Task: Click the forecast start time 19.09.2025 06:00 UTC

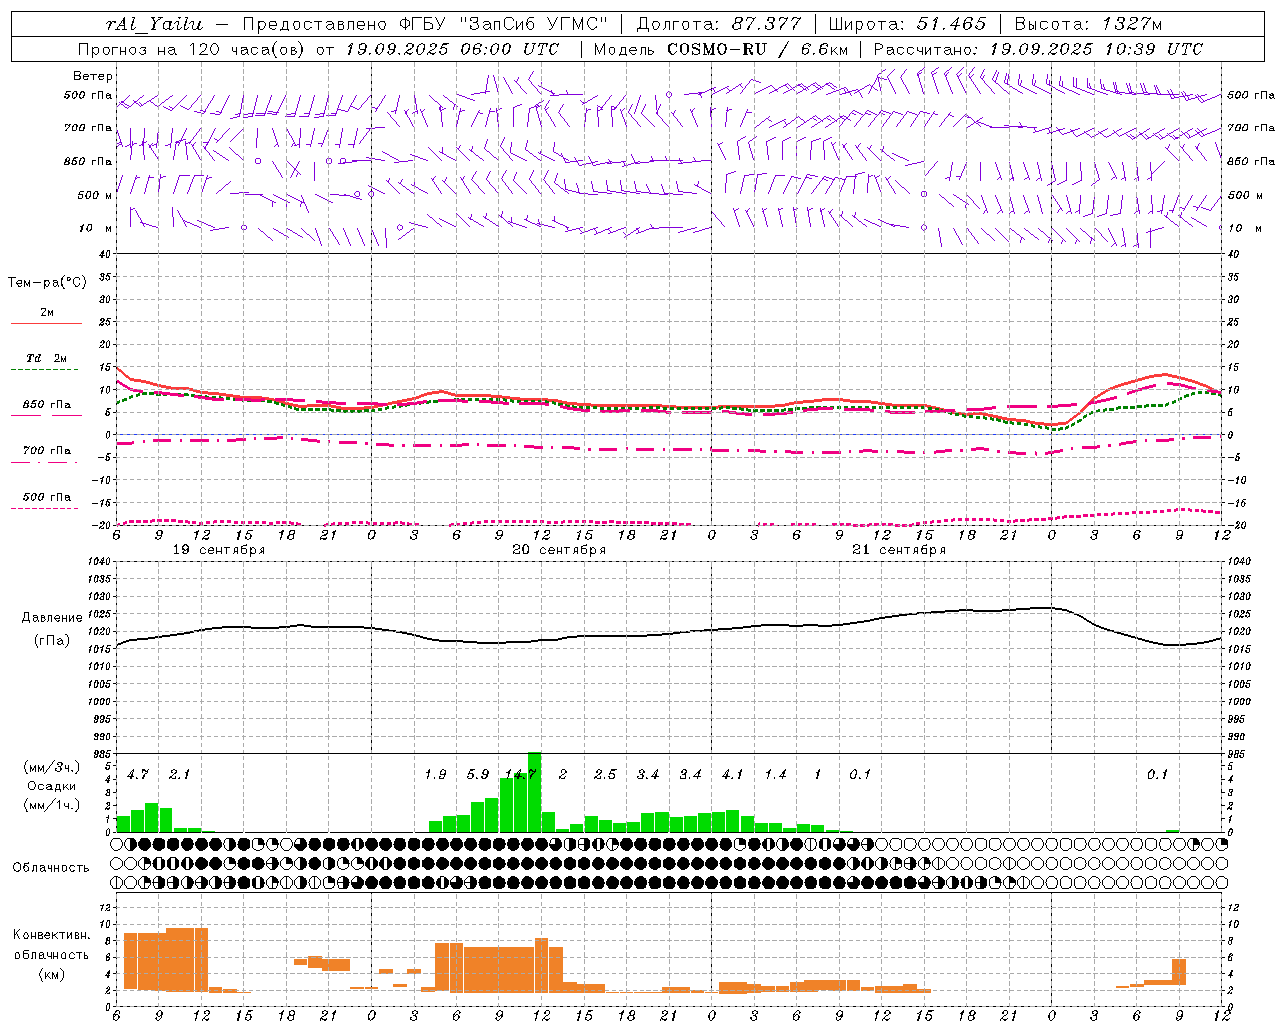Action: click(x=452, y=49)
